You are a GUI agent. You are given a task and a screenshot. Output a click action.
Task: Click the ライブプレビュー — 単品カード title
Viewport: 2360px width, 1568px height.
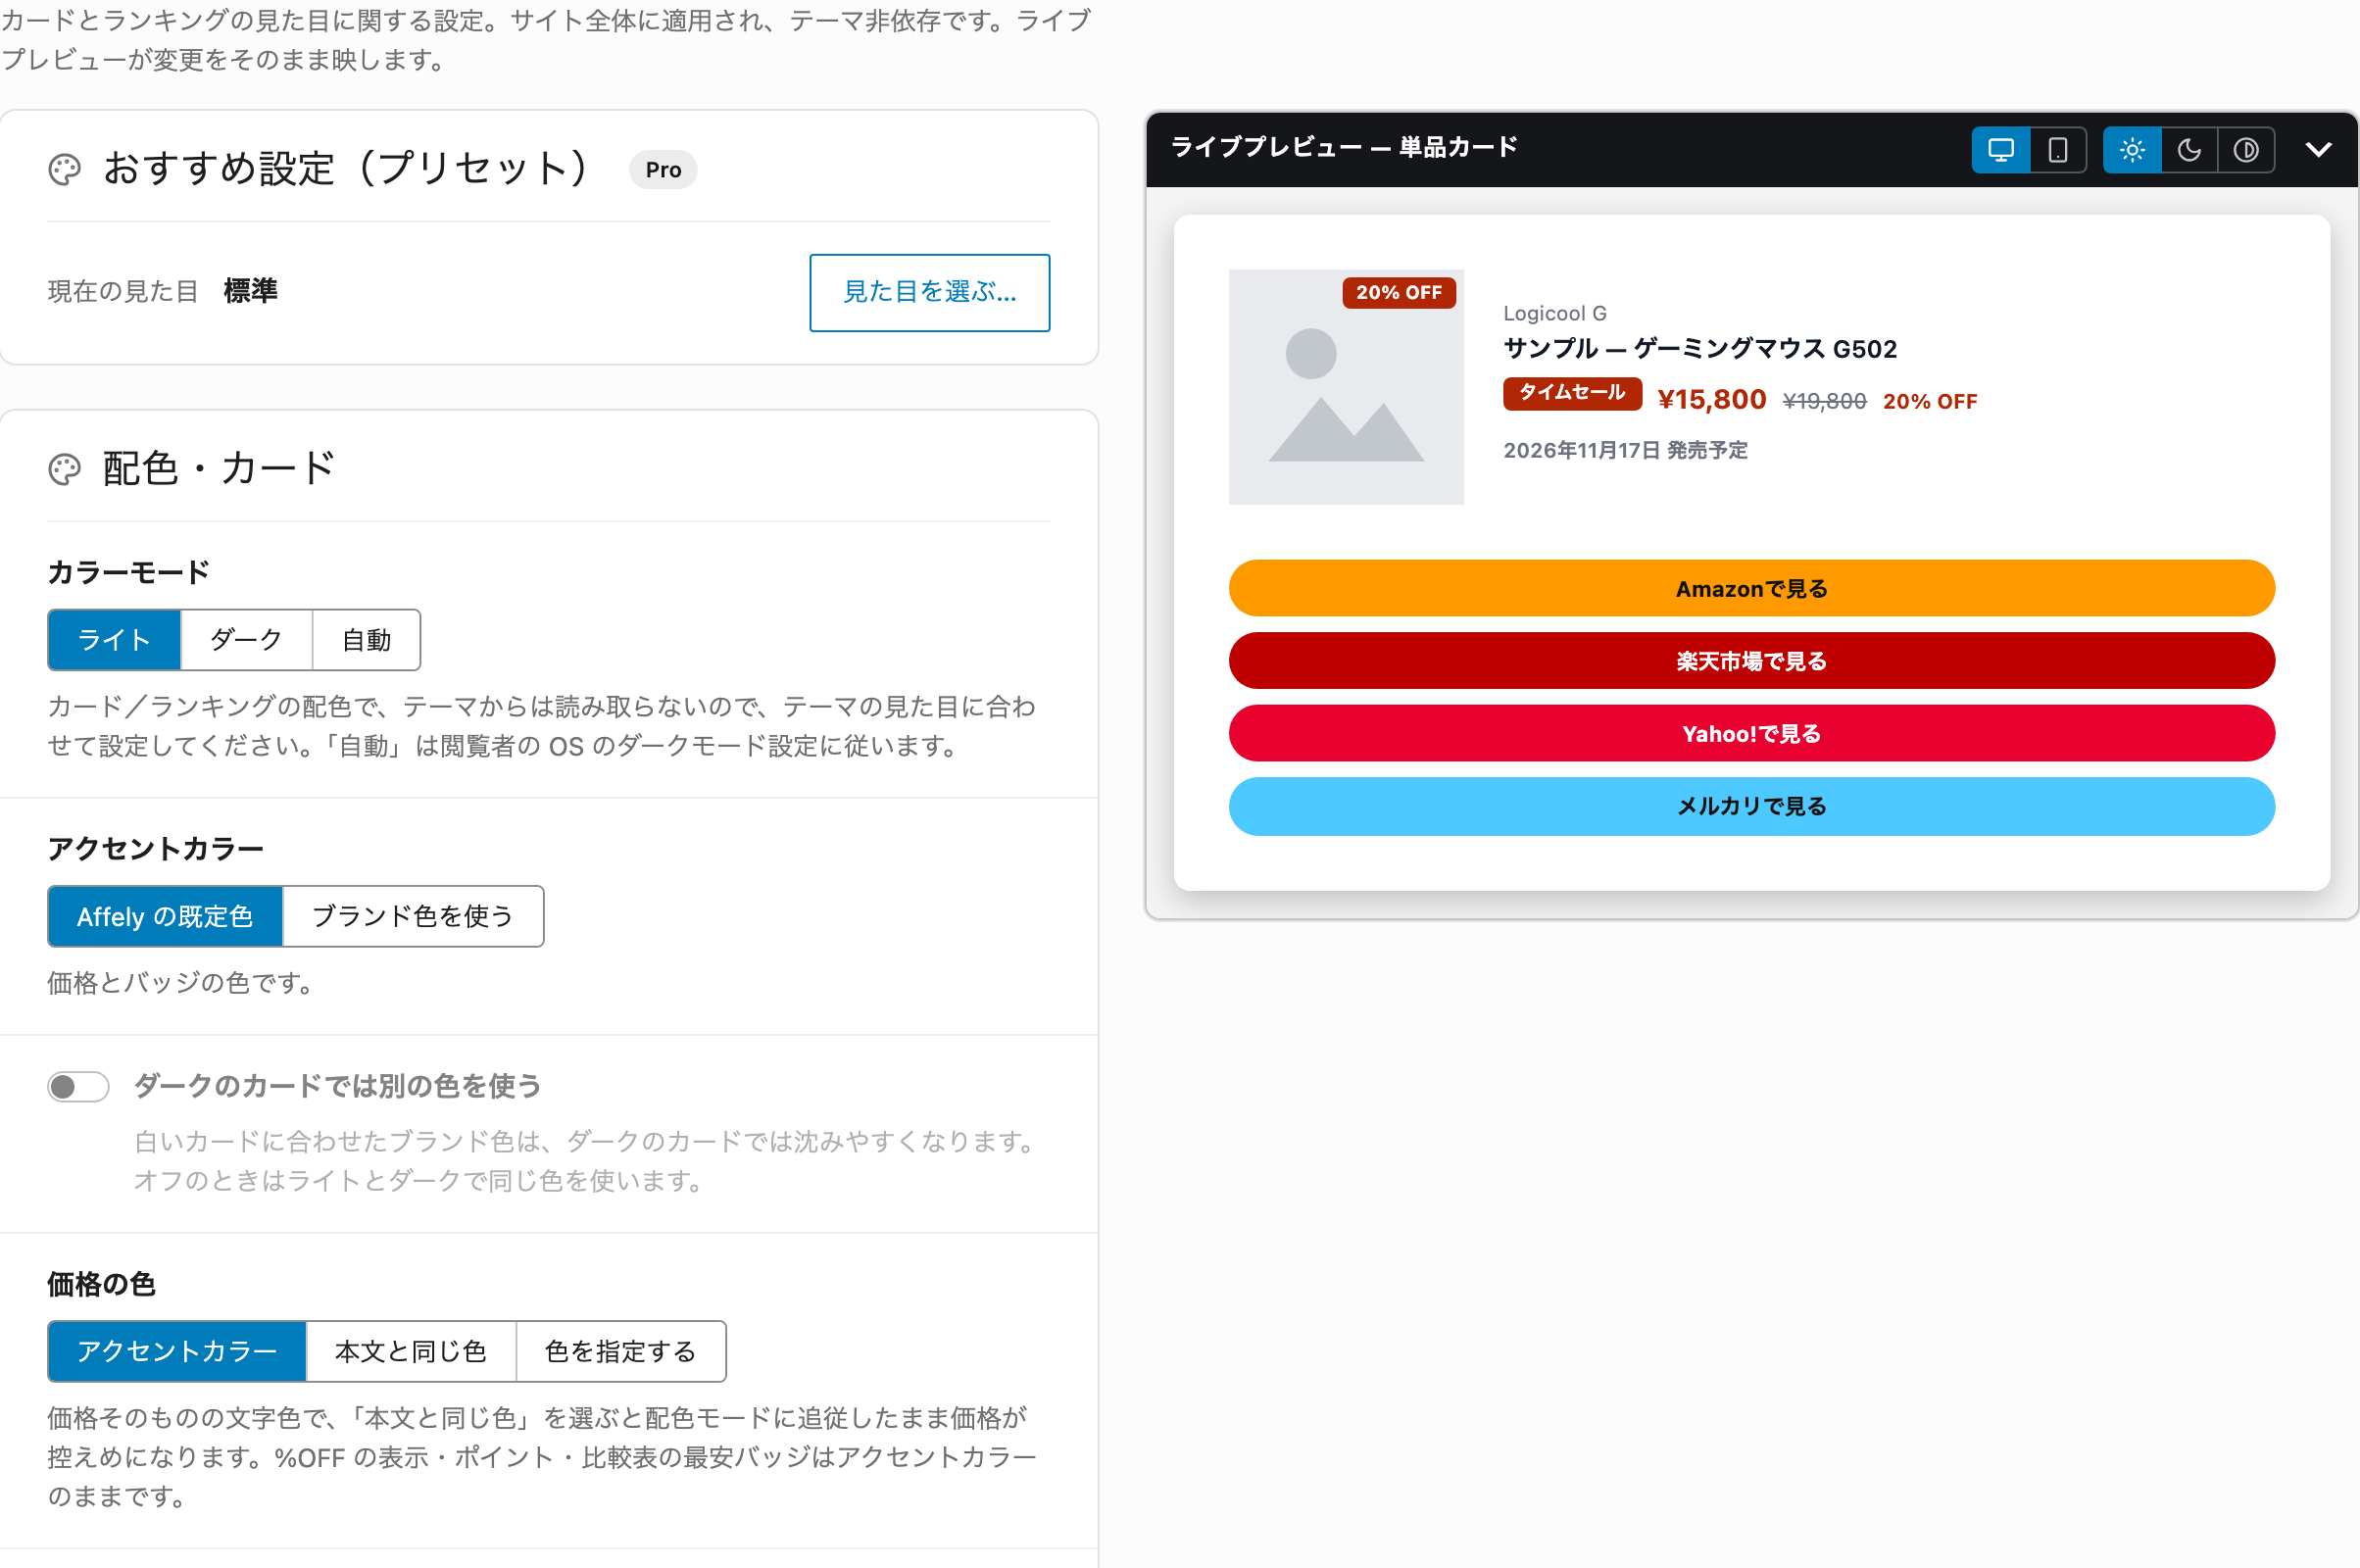tap(1344, 147)
